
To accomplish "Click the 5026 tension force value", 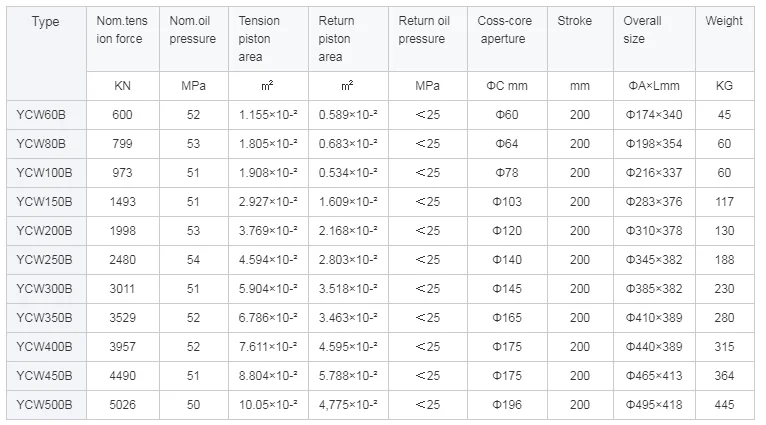I will 122,405.
